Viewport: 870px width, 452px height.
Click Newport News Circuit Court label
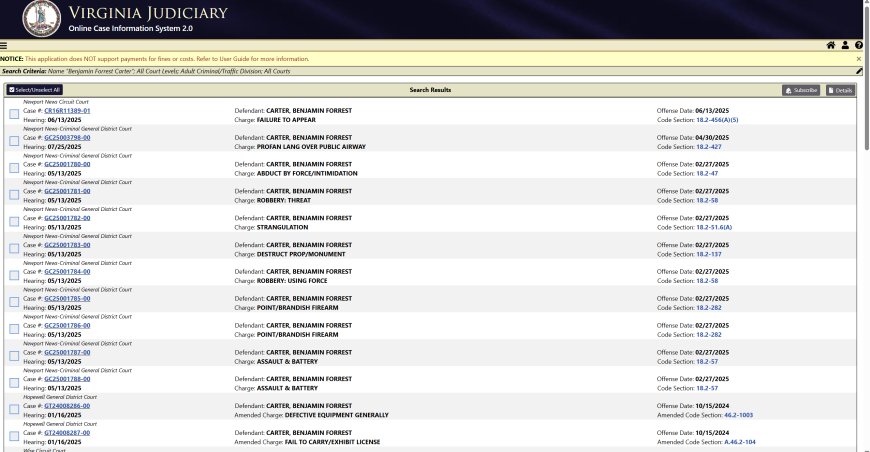pos(55,102)
